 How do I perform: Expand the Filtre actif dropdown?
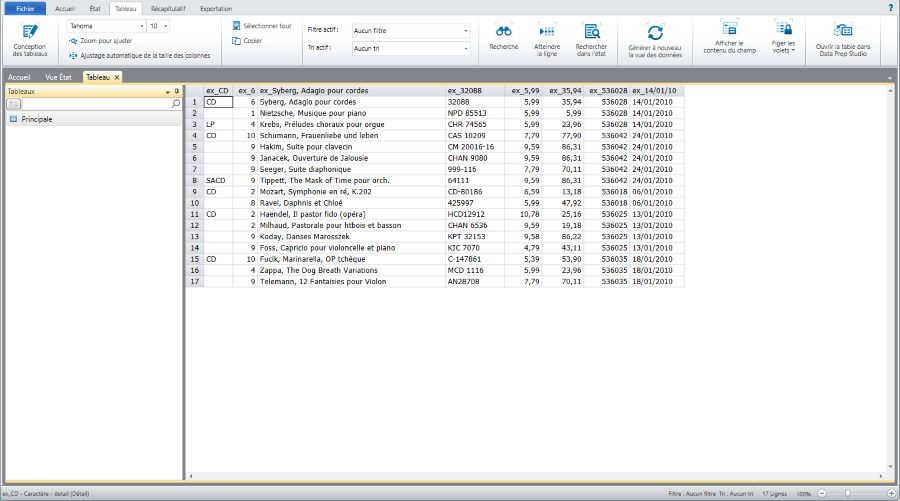click(466, 31)
